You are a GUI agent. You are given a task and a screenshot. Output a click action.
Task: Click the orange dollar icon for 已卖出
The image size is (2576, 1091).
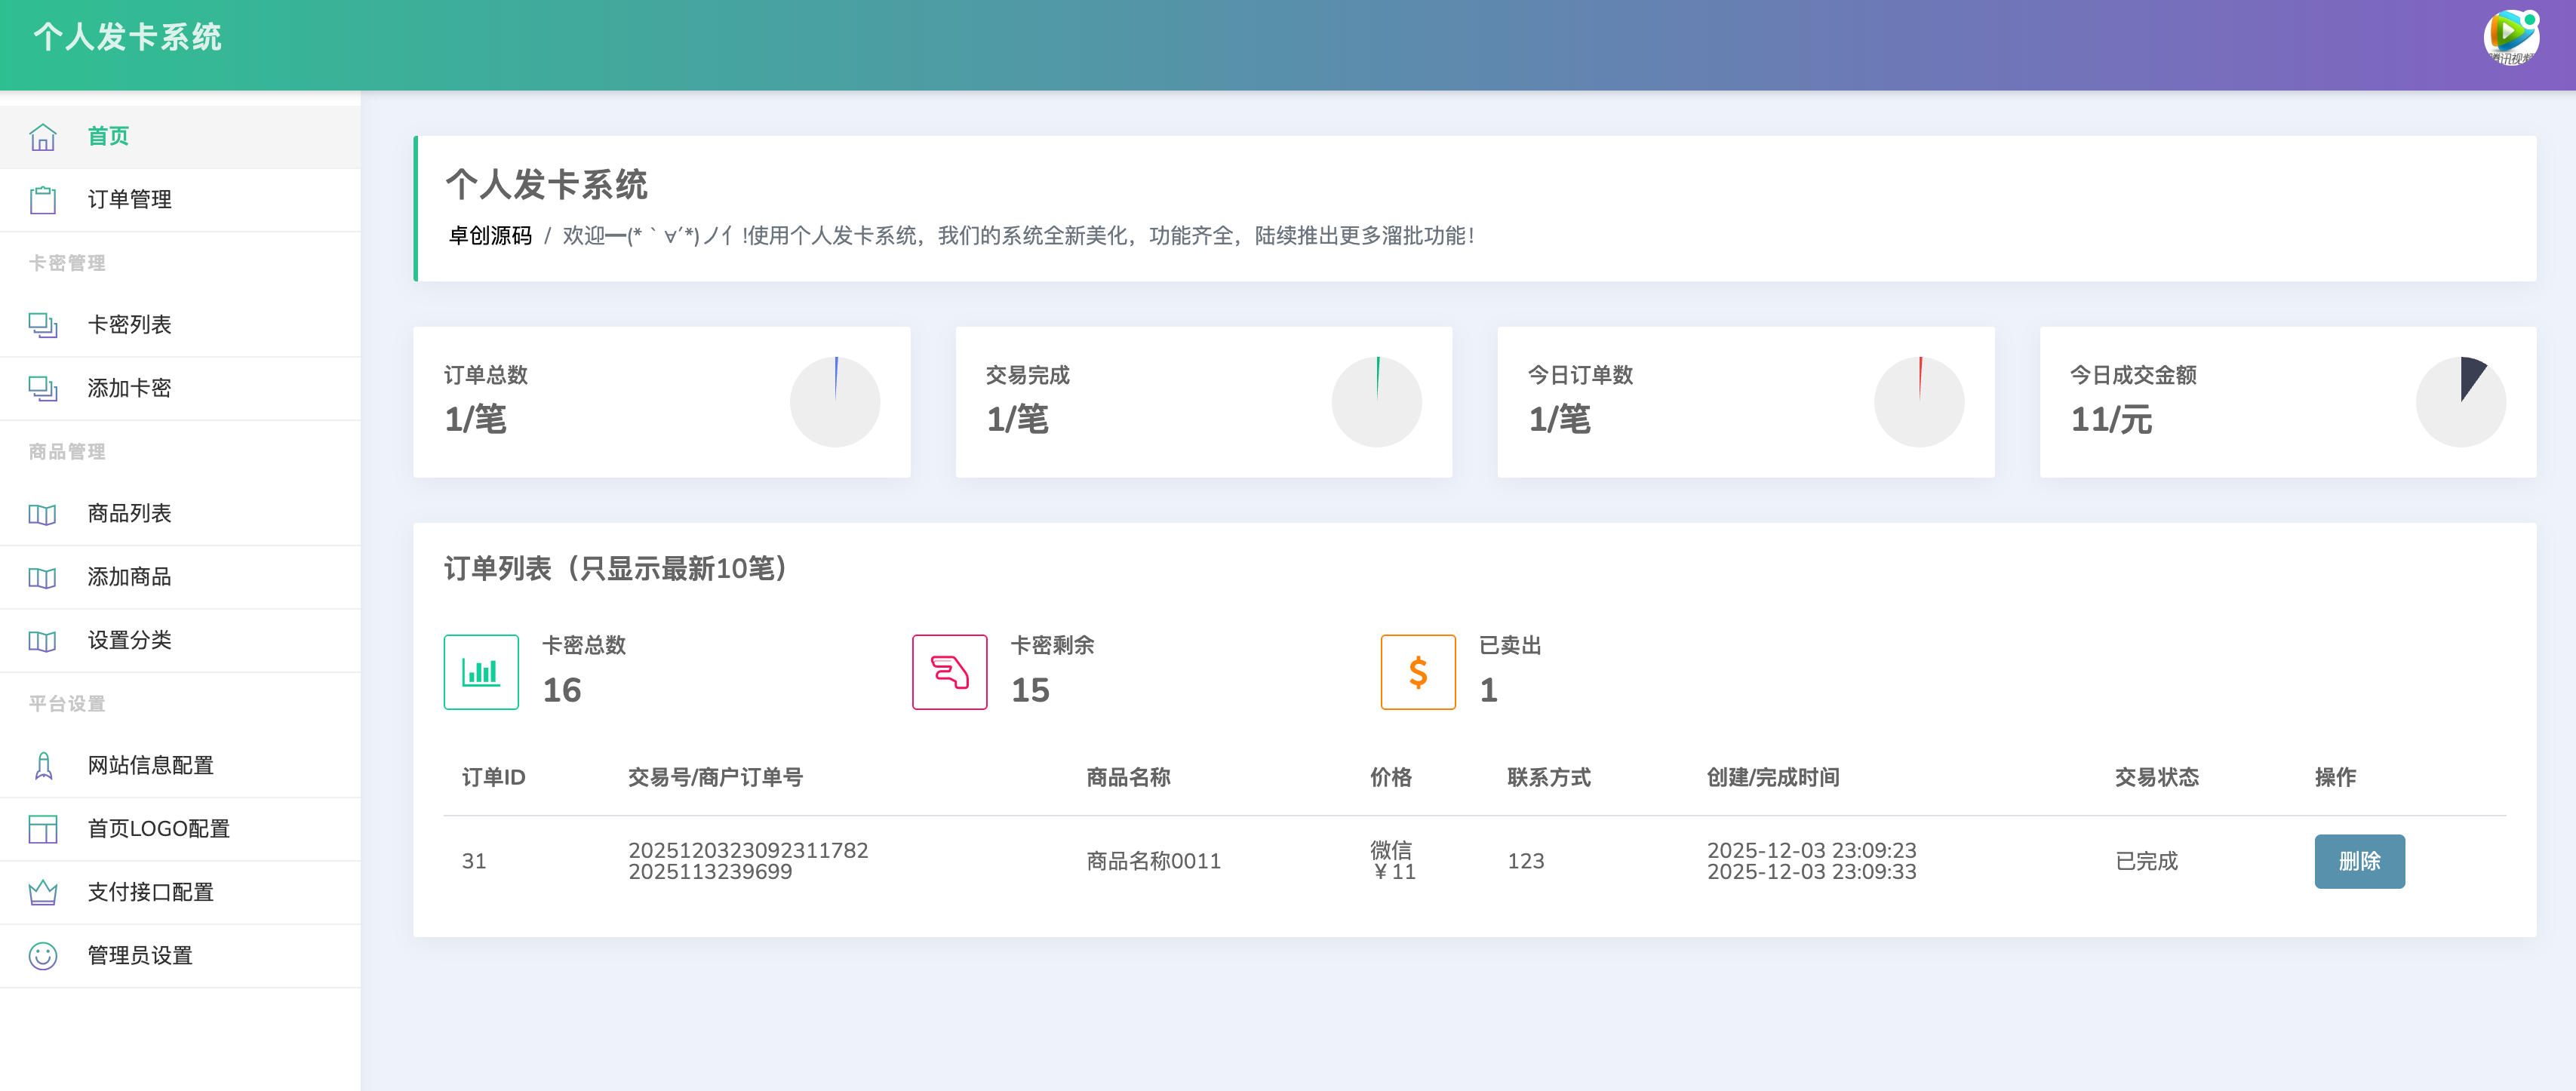pos(1418,672)
